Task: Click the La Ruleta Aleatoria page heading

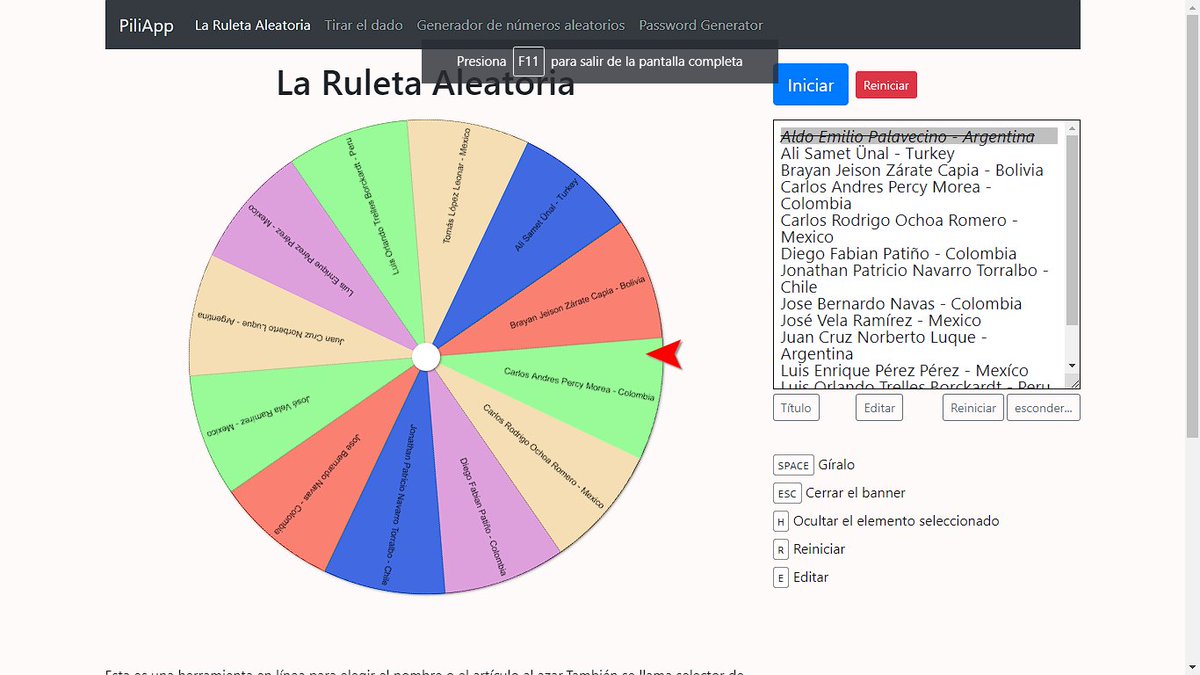Action: coord(426,83)
